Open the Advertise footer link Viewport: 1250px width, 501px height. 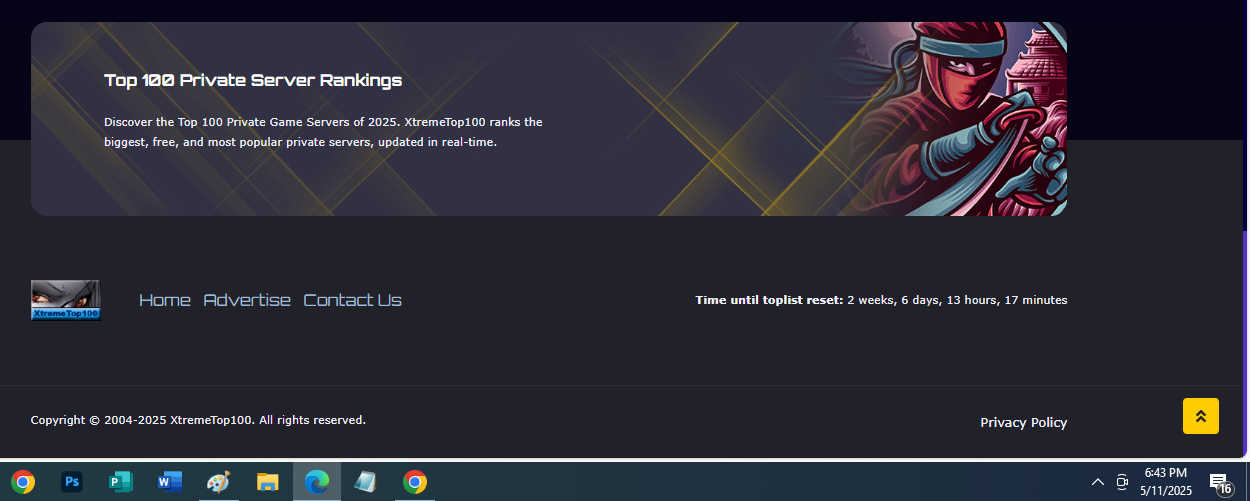coord(247,300)
